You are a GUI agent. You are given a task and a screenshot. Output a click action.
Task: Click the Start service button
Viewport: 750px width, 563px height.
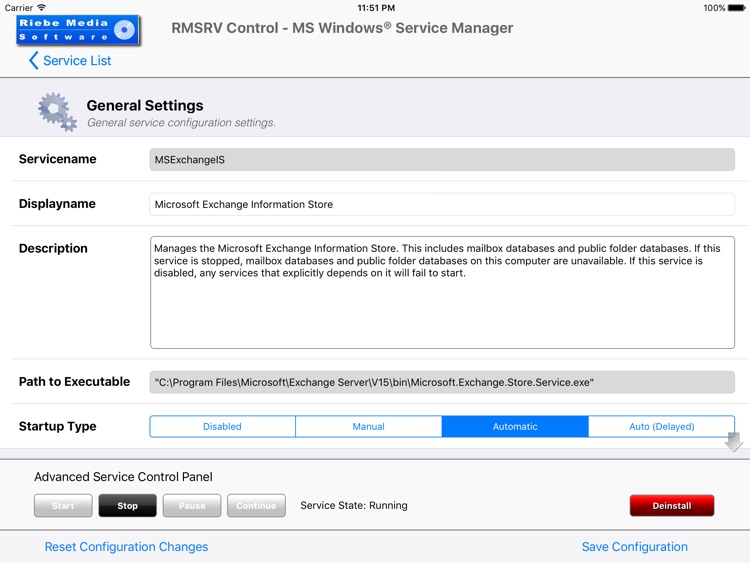coord(63,506)
